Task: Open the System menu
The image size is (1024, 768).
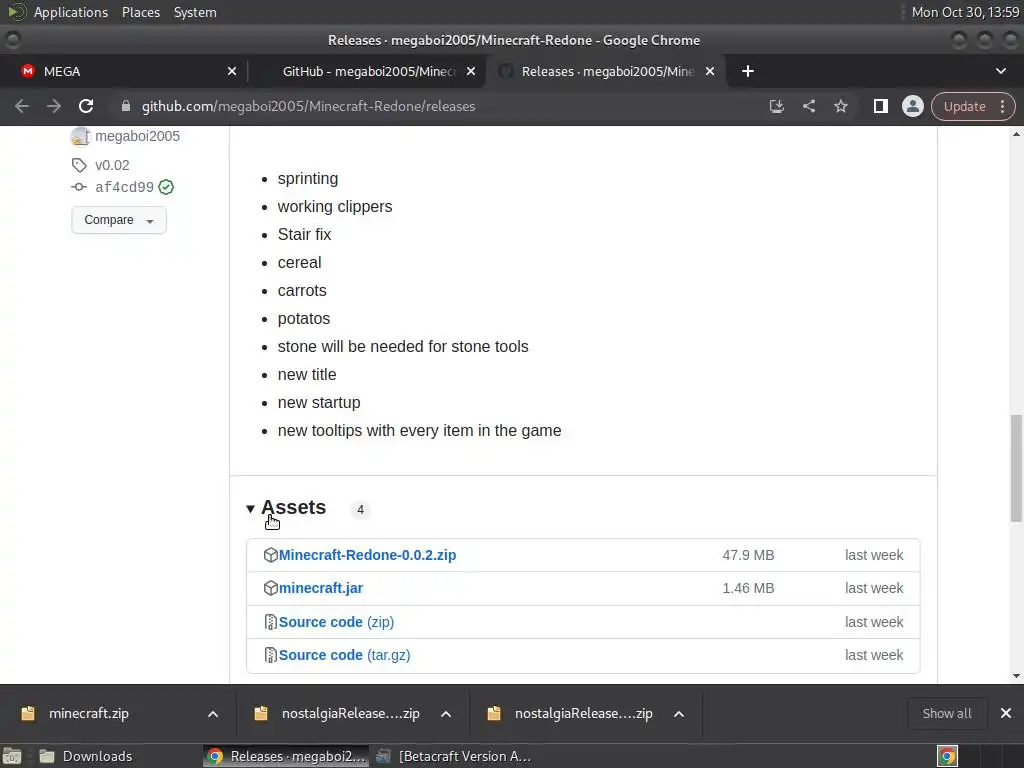Action: tap(195, 12)
